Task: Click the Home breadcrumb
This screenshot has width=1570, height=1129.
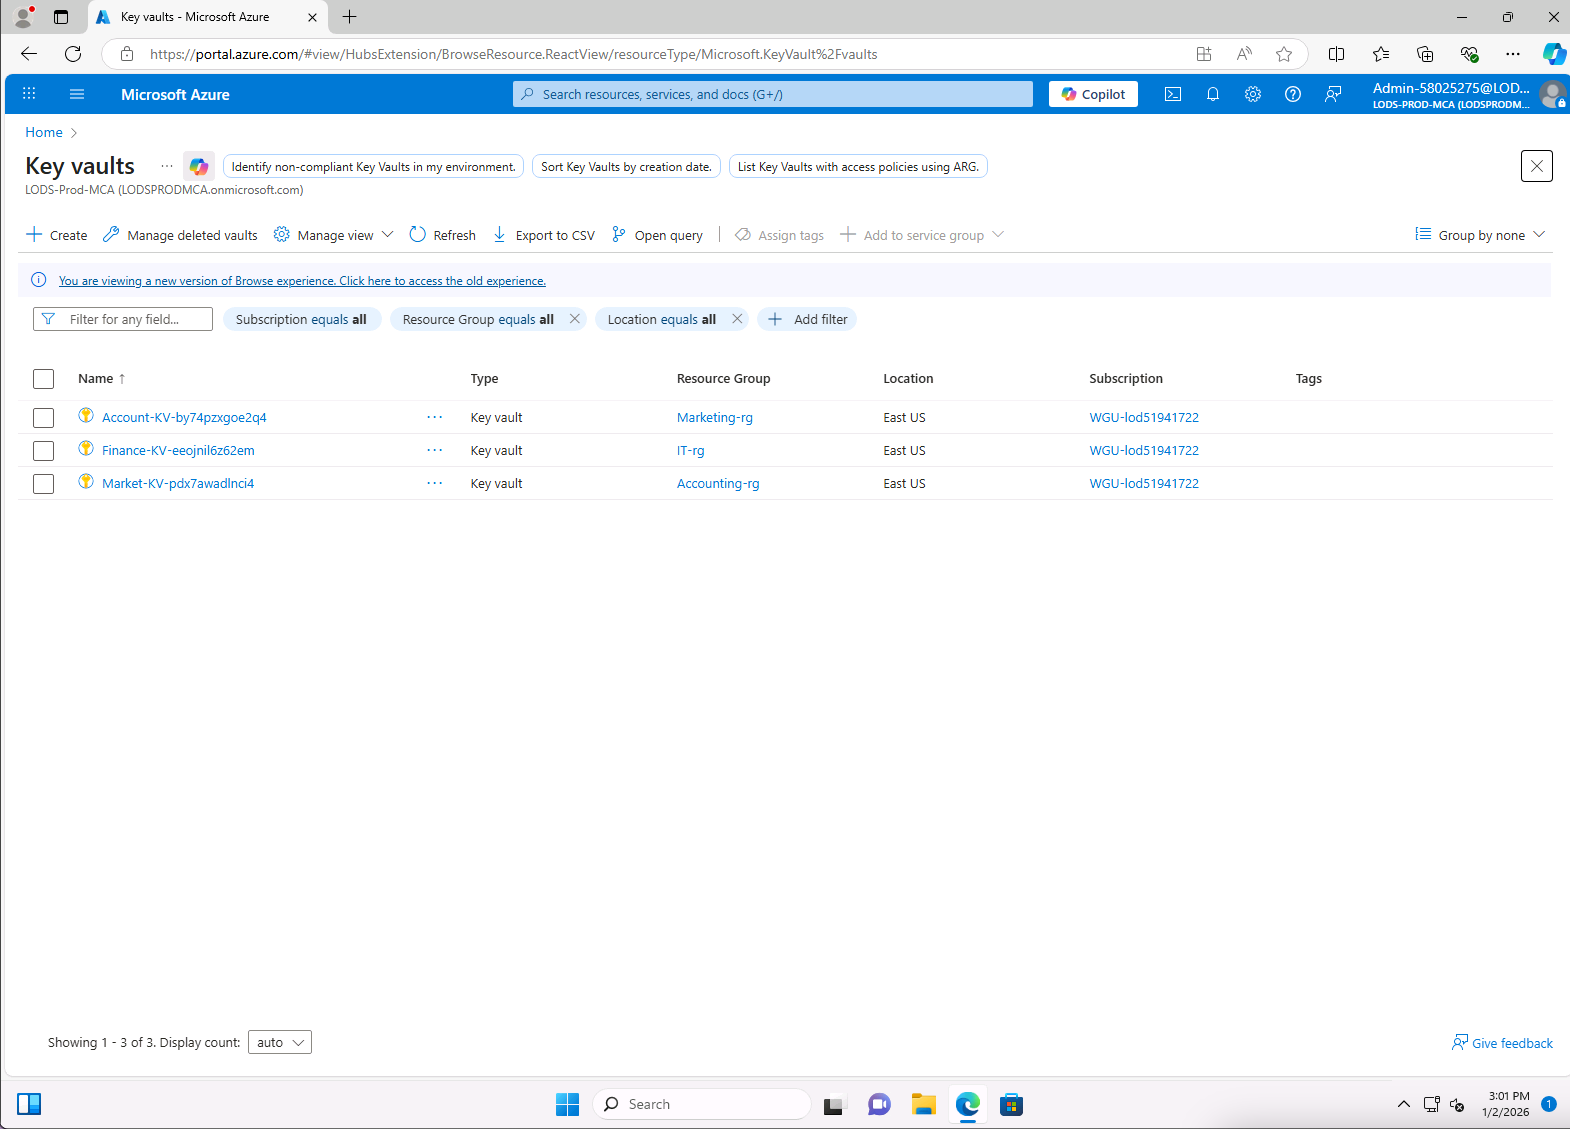Action: pos(44,132)
